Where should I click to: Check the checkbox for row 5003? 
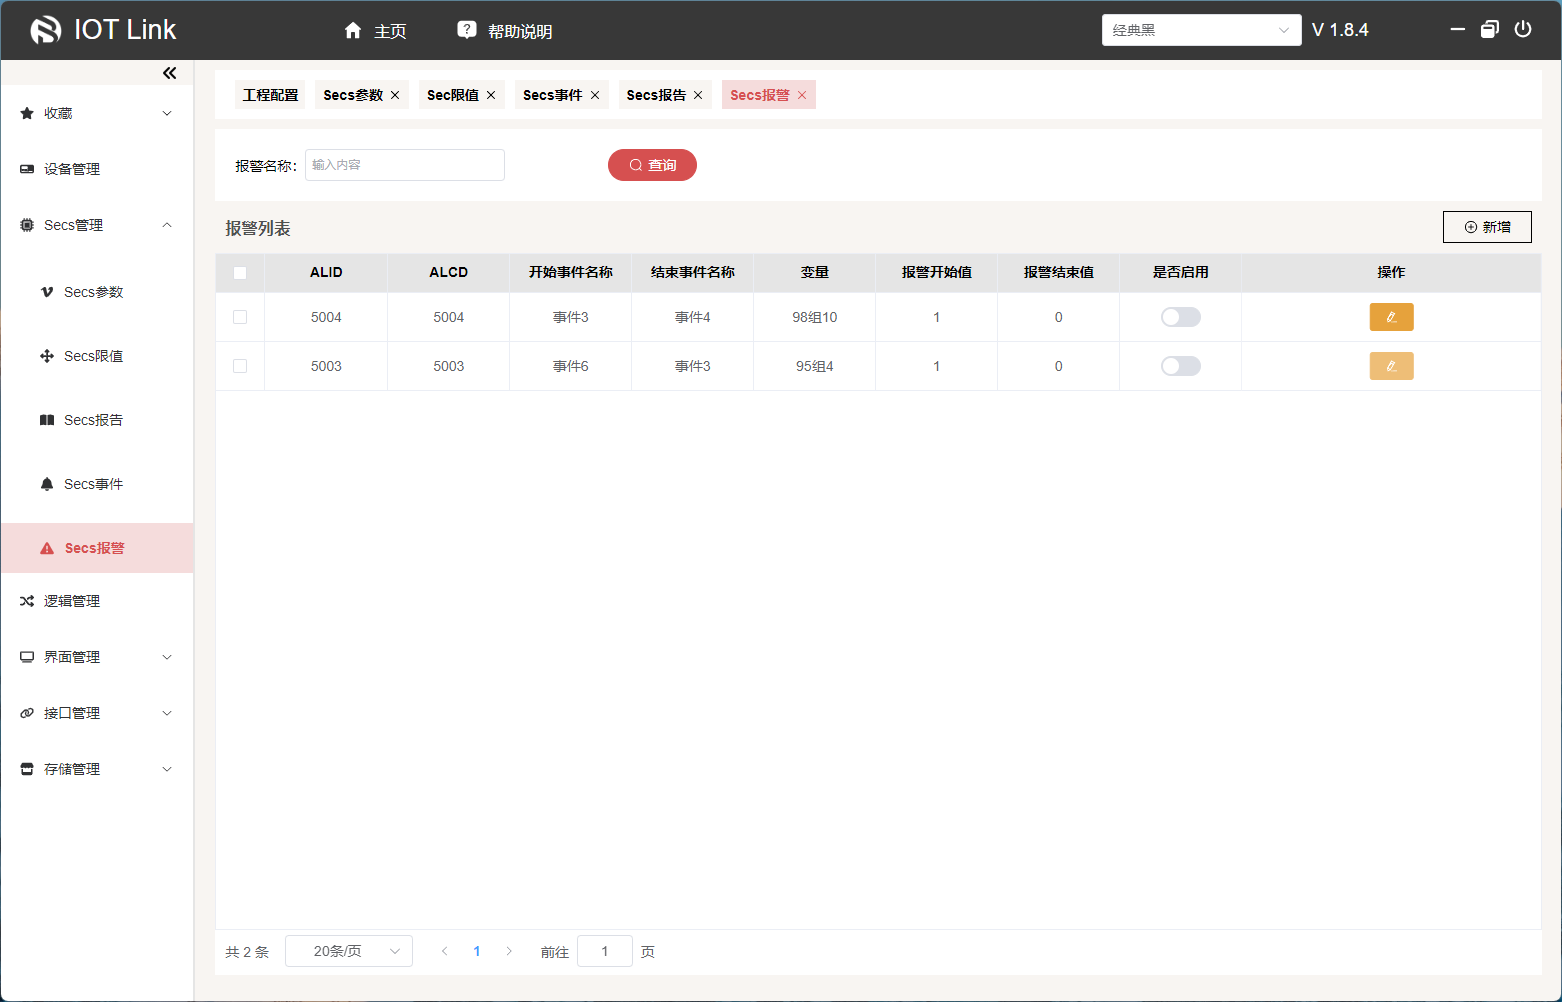(x=240, y=366)
